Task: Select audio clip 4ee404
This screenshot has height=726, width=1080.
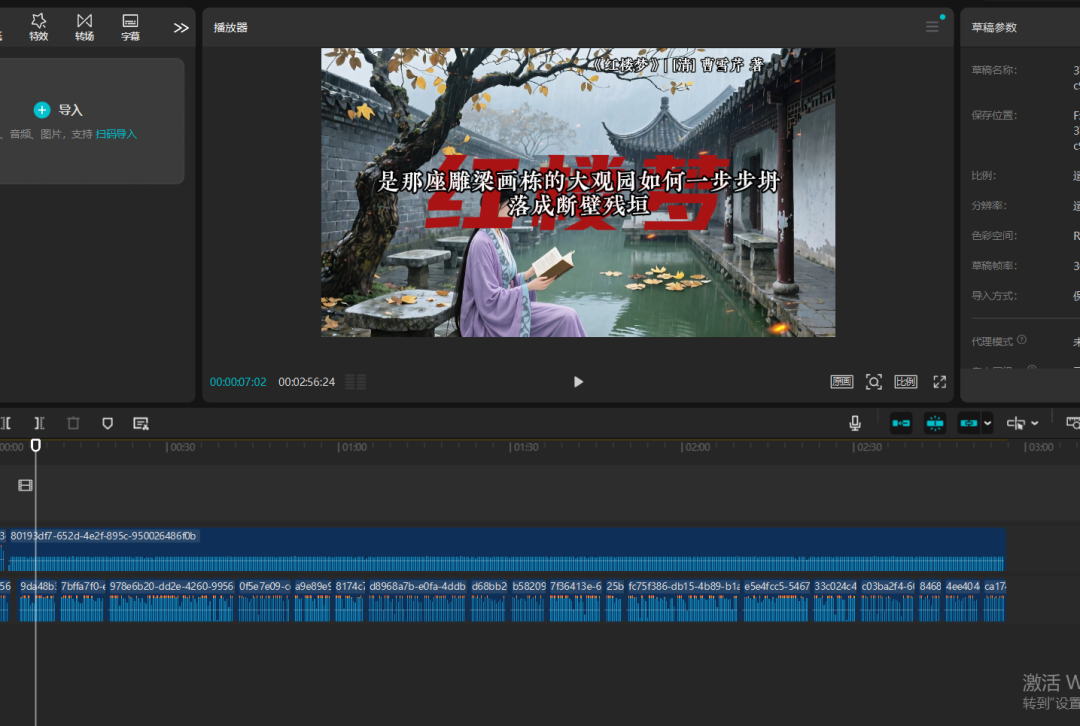Action: [962, 601]
